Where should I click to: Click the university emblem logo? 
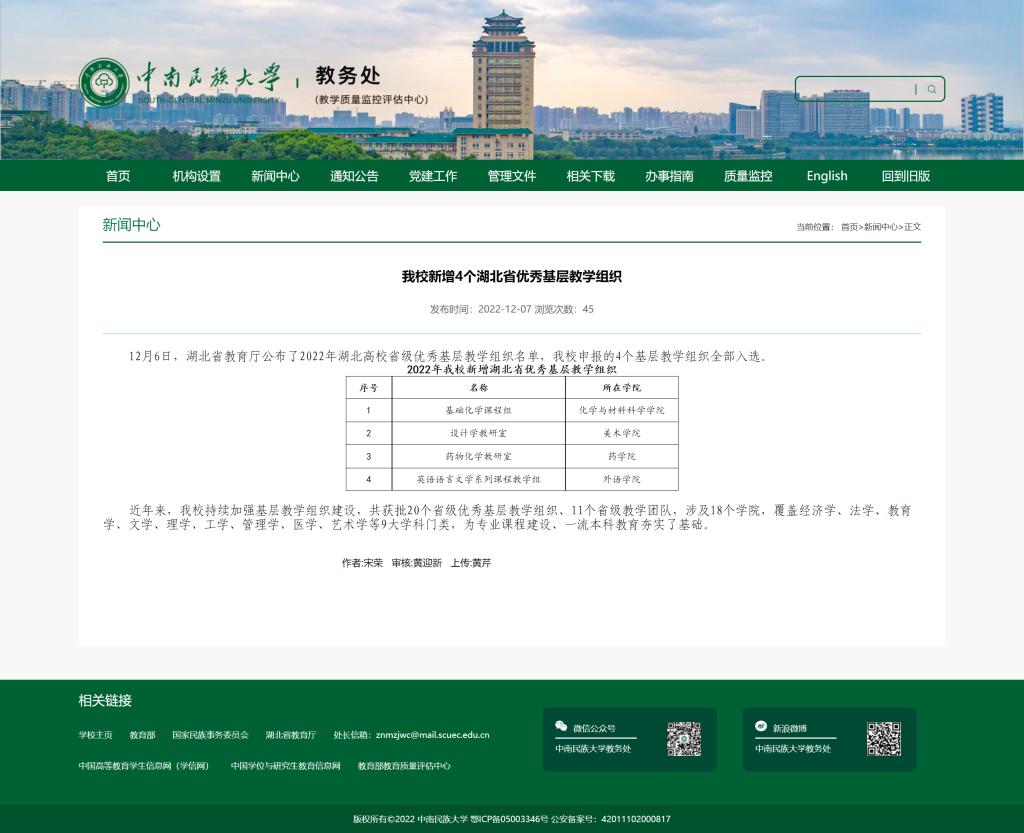tap(104, 83)
